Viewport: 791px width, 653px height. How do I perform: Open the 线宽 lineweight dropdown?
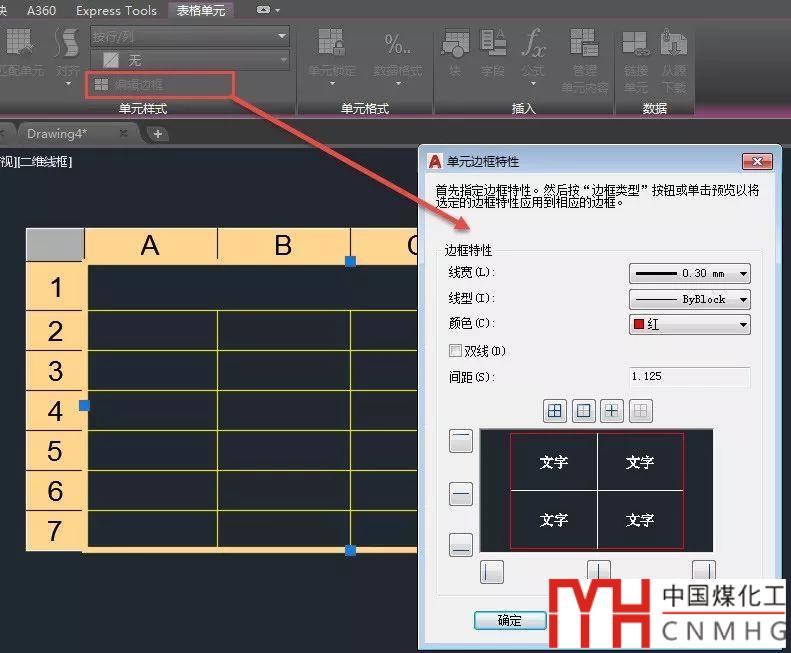click(x=689, y=273)
